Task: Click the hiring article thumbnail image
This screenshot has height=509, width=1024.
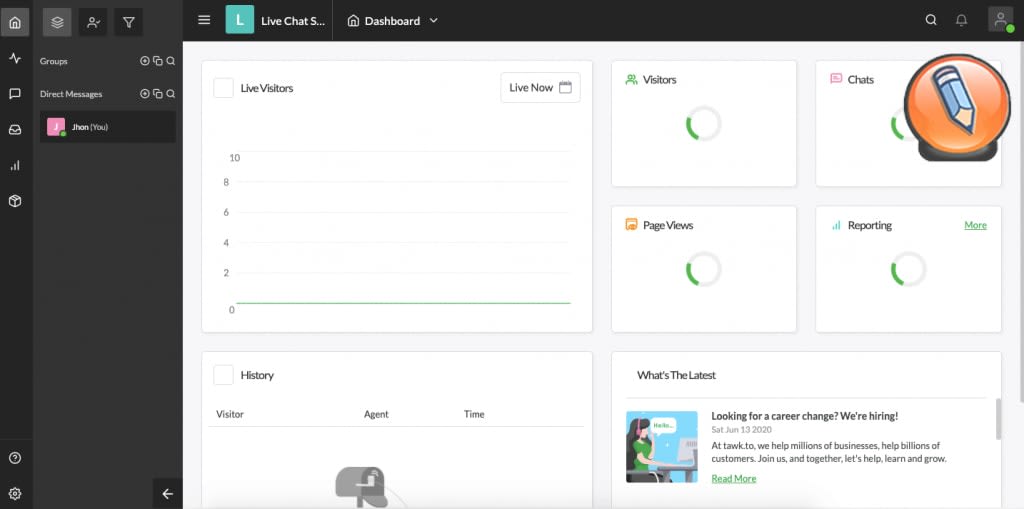Action: tap(662, 447)
